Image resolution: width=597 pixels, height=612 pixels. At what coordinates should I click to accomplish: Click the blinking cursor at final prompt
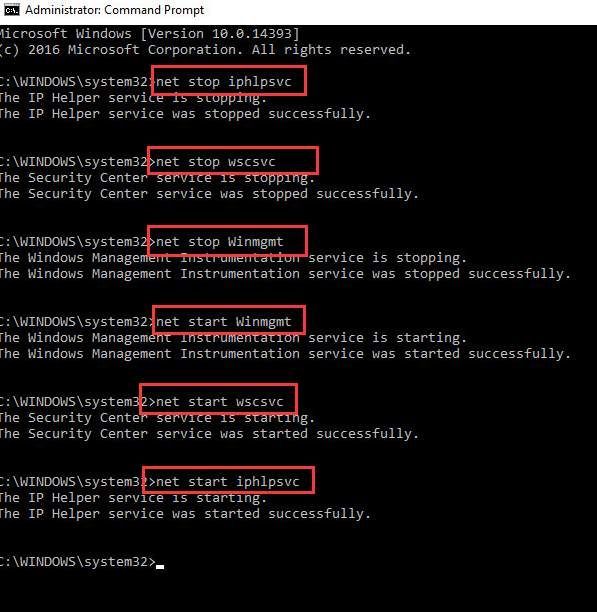[160, 567]
